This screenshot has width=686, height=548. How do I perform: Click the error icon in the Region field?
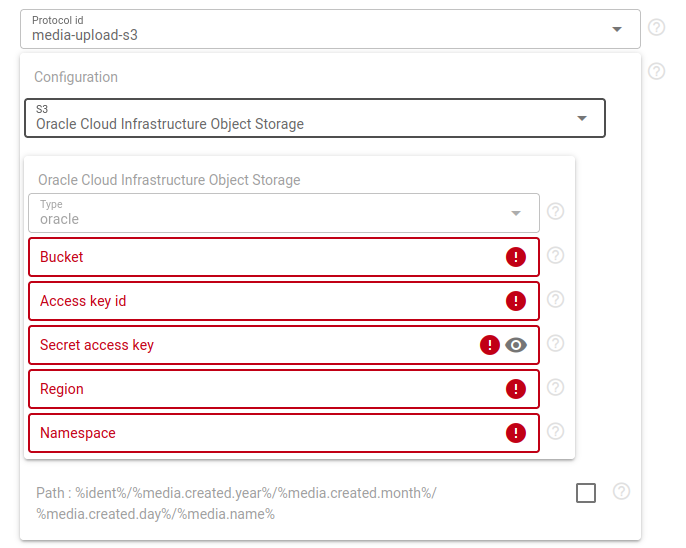516,389
